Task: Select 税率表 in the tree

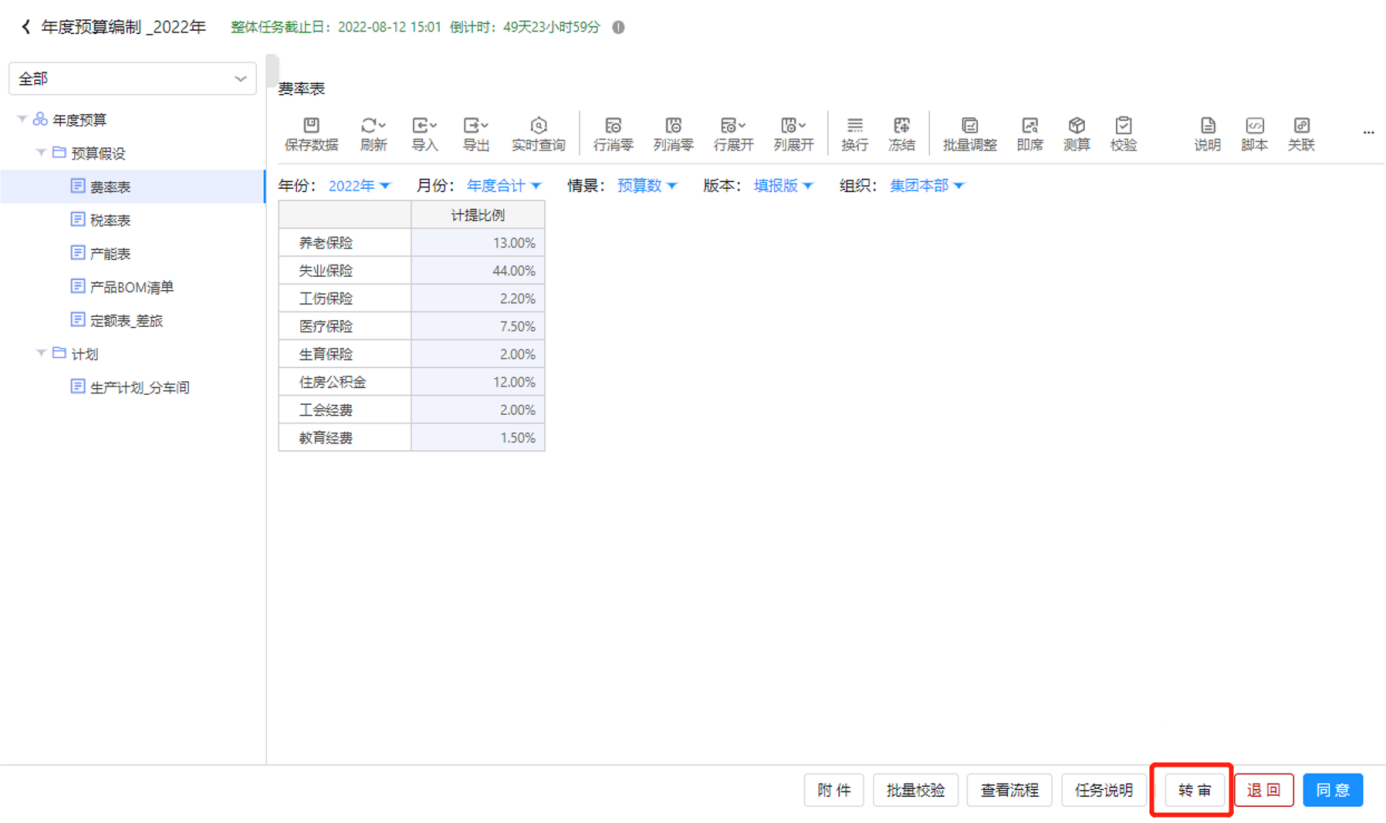Action: (110, 220)
